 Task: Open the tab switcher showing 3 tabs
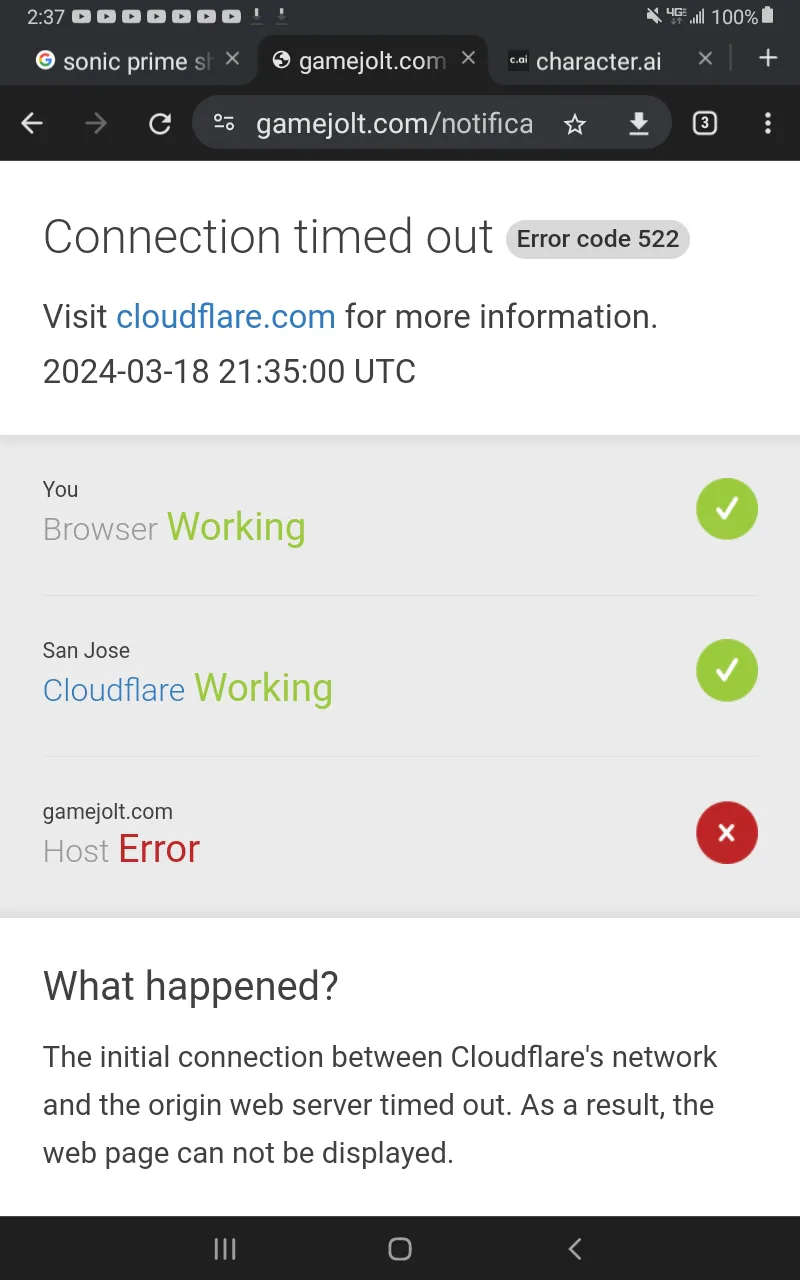[705, 123]
